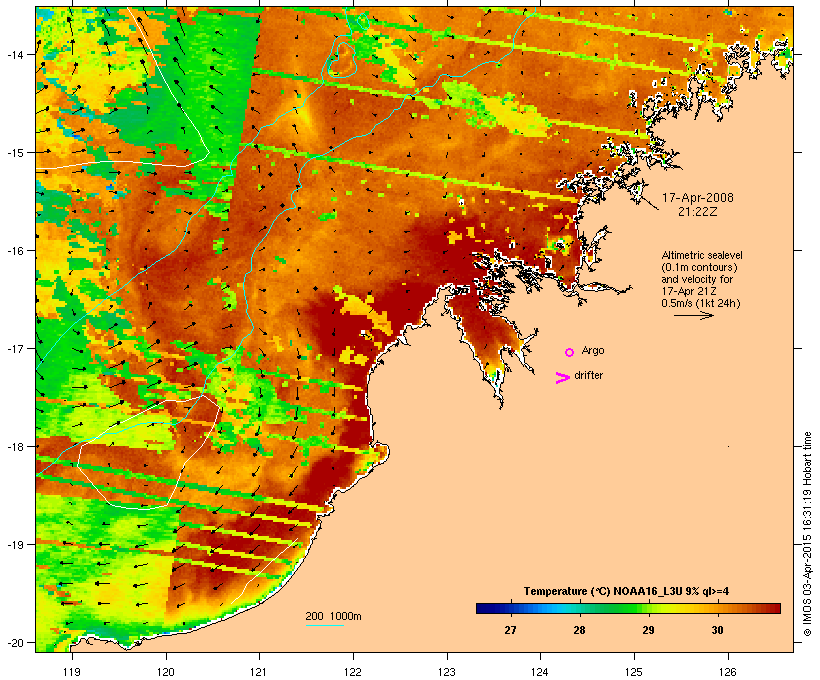The image size is (820, 680).
Task: Click the '(0.1m contours)' text line
Action: coord(699,267)
